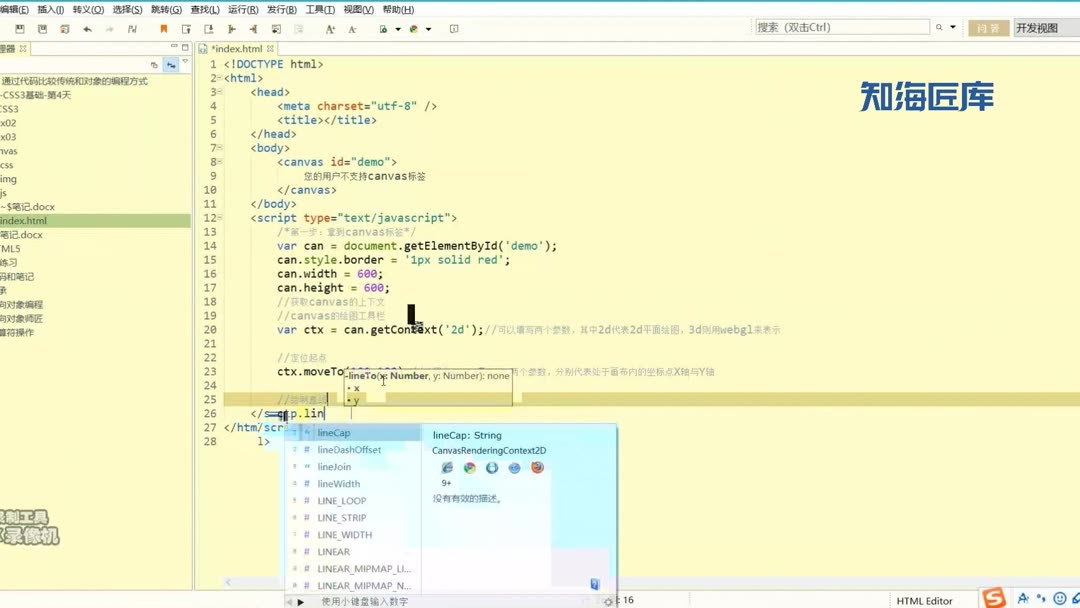Click the orange bookmark flag icon

(165, 29)
